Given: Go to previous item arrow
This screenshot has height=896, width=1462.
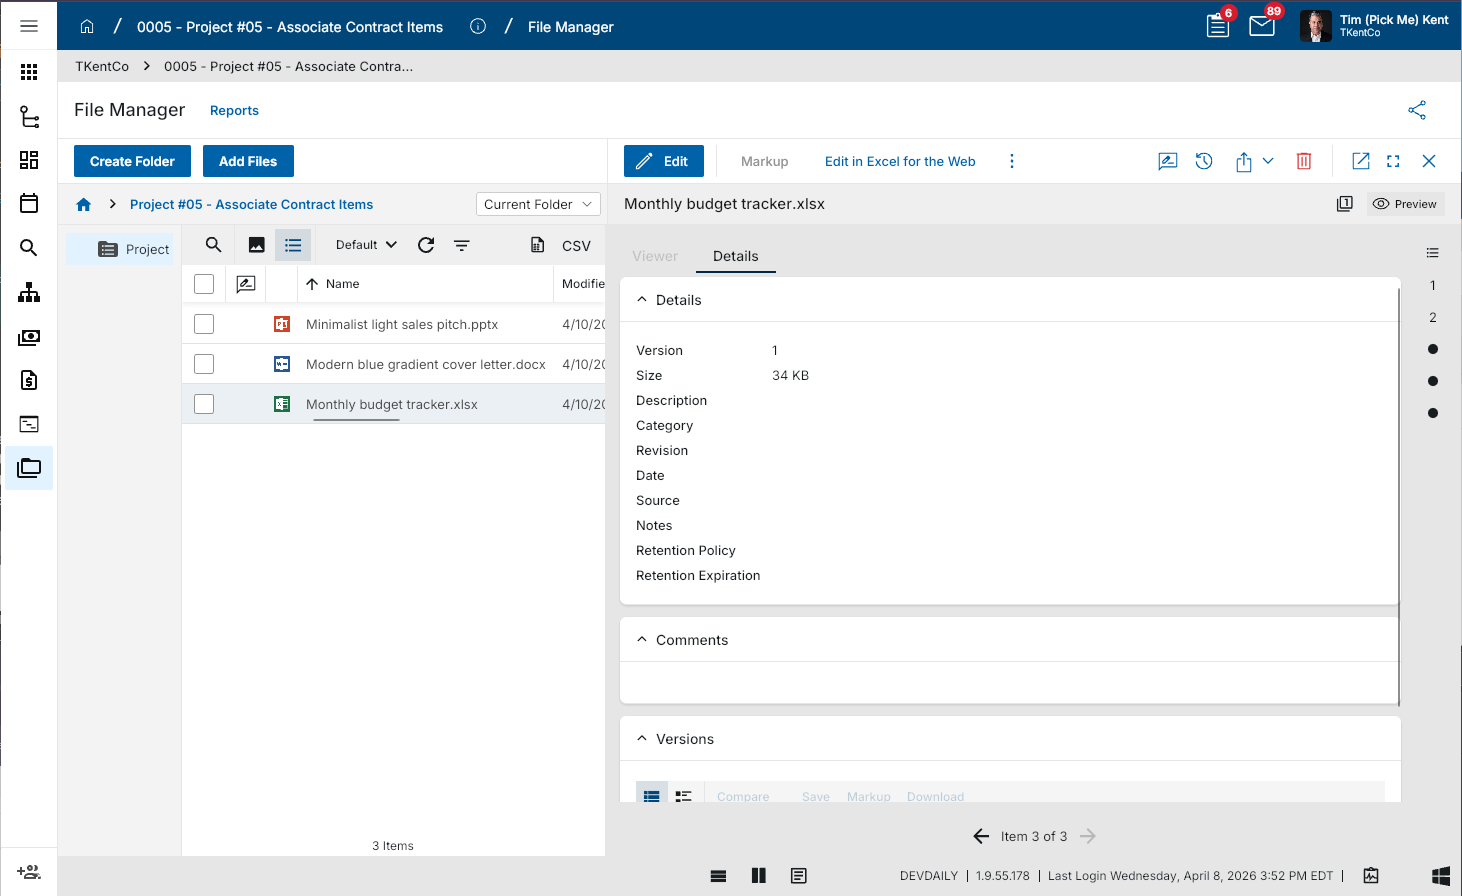Looking at the screenshot, I should [981, 836].
